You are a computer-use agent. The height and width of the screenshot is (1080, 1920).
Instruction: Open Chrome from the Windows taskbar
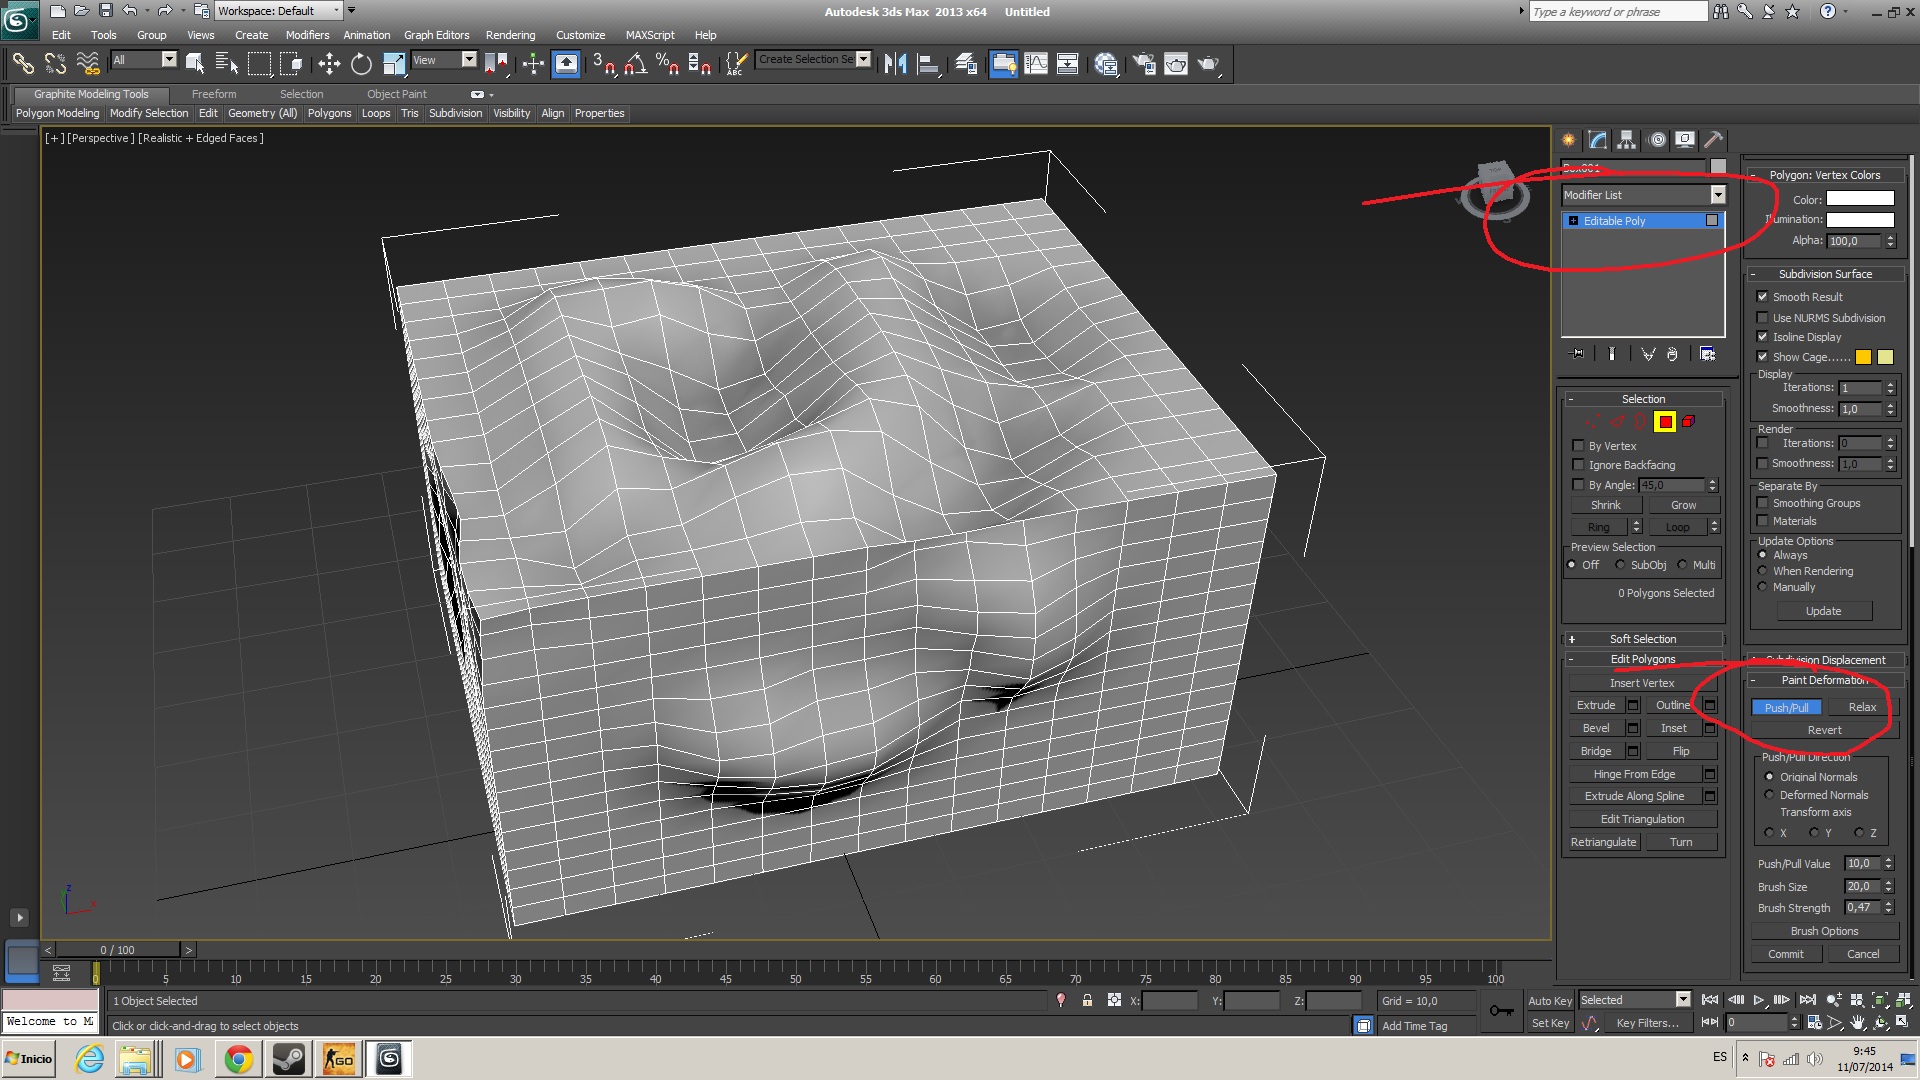[238, 1059]
